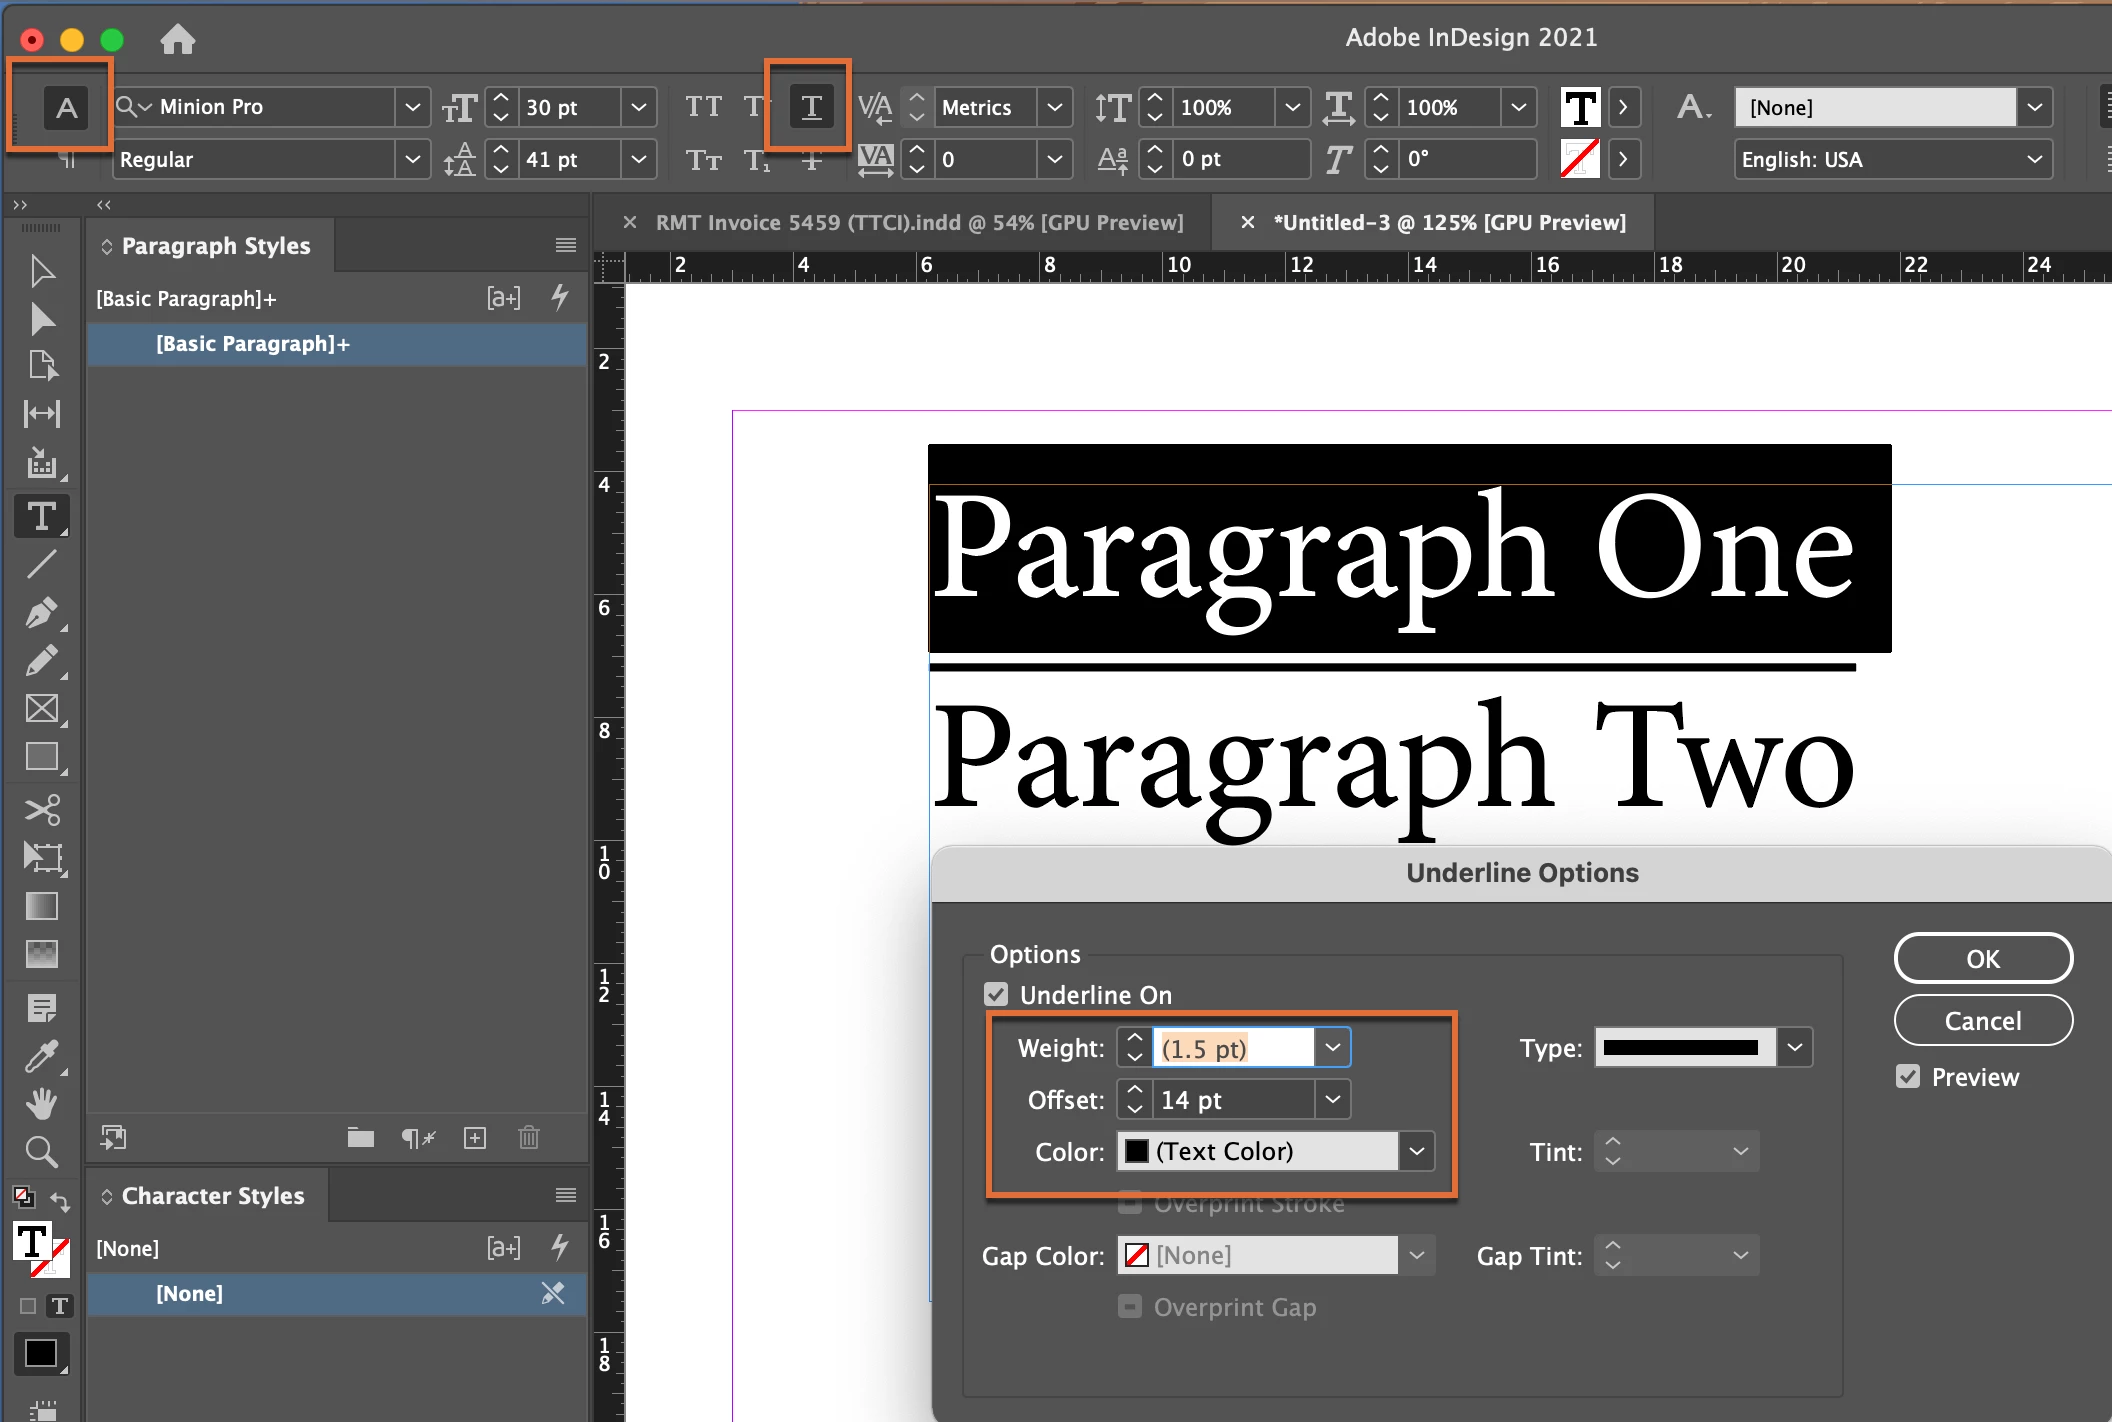Select the Rectangle Frame tool

[x=41, y=708]
